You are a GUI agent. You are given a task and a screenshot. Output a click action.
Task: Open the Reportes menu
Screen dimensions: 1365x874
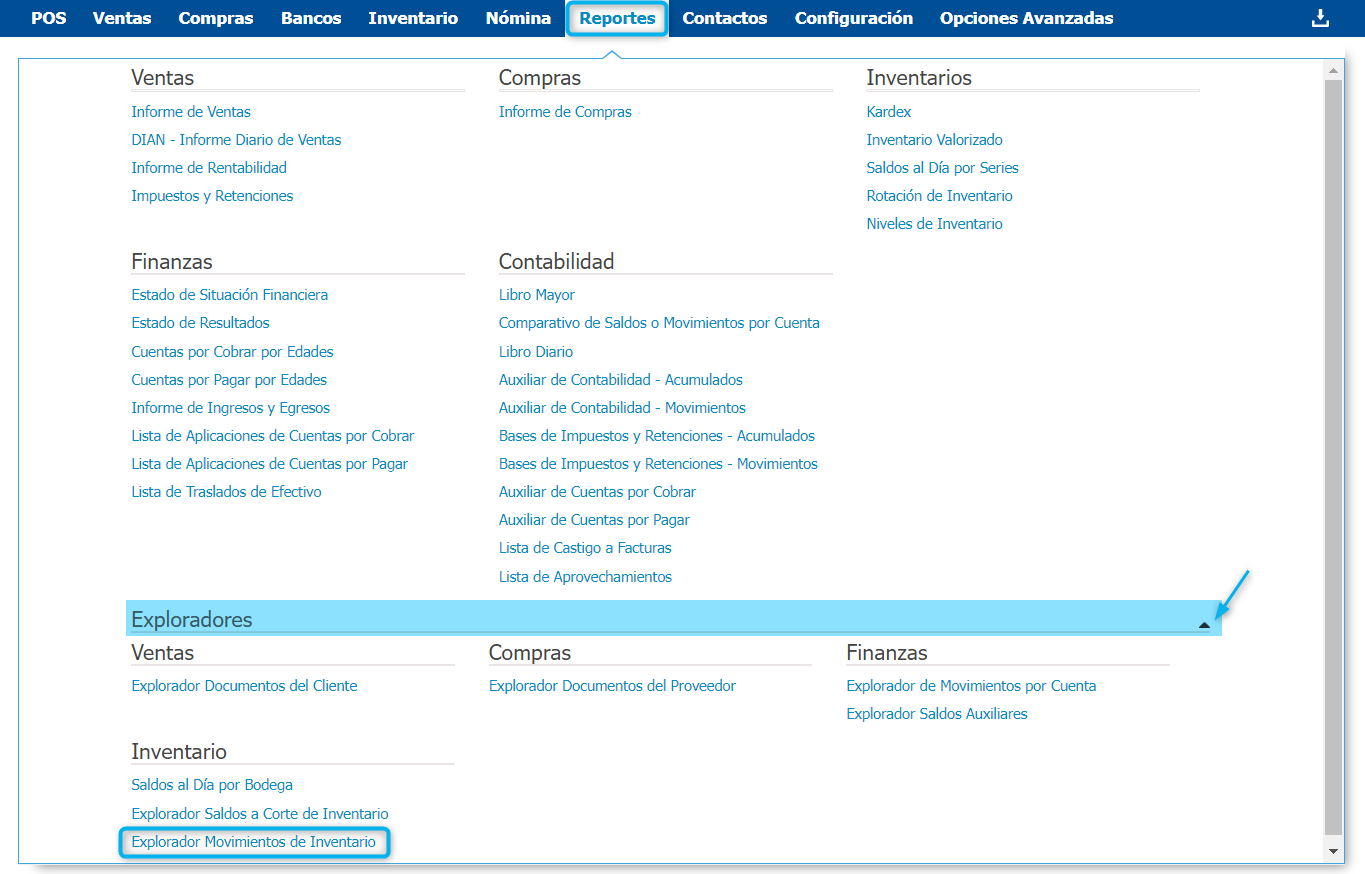click(617, 18)
